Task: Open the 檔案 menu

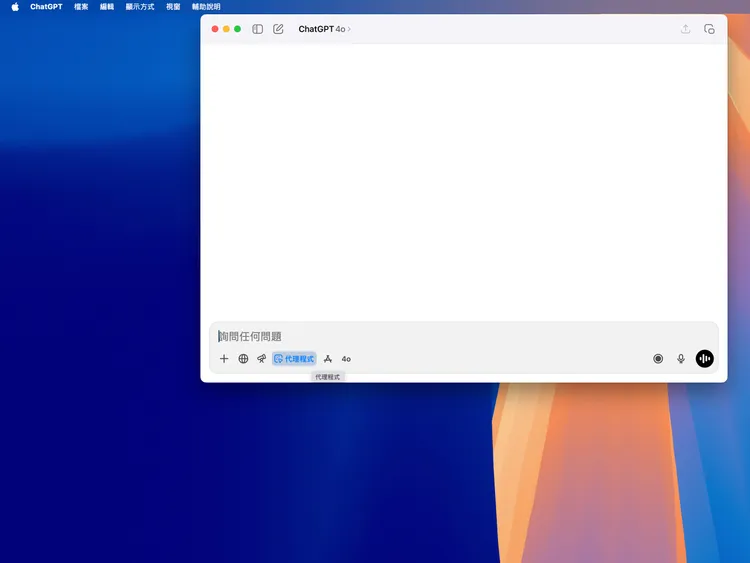Action: point(81,7)
